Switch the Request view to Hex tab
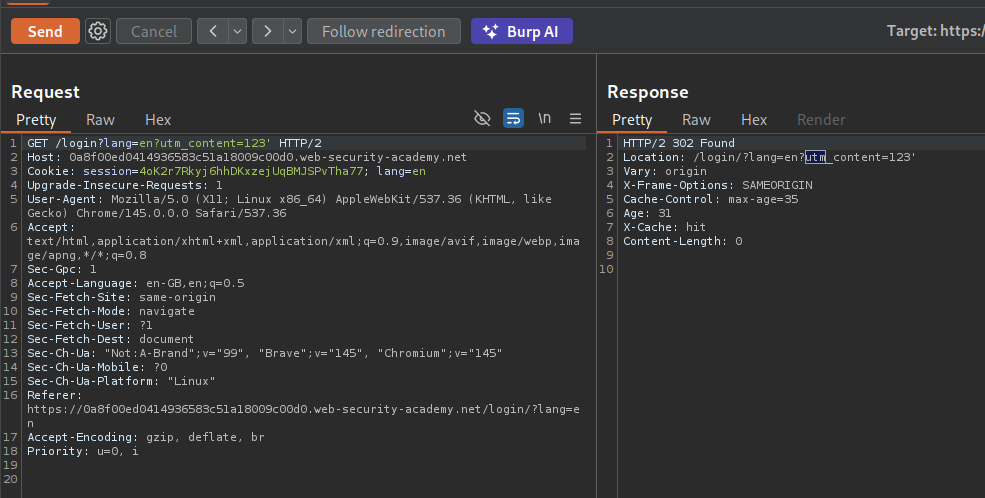This screenshot has width=985, height=498. pos(158,120)
